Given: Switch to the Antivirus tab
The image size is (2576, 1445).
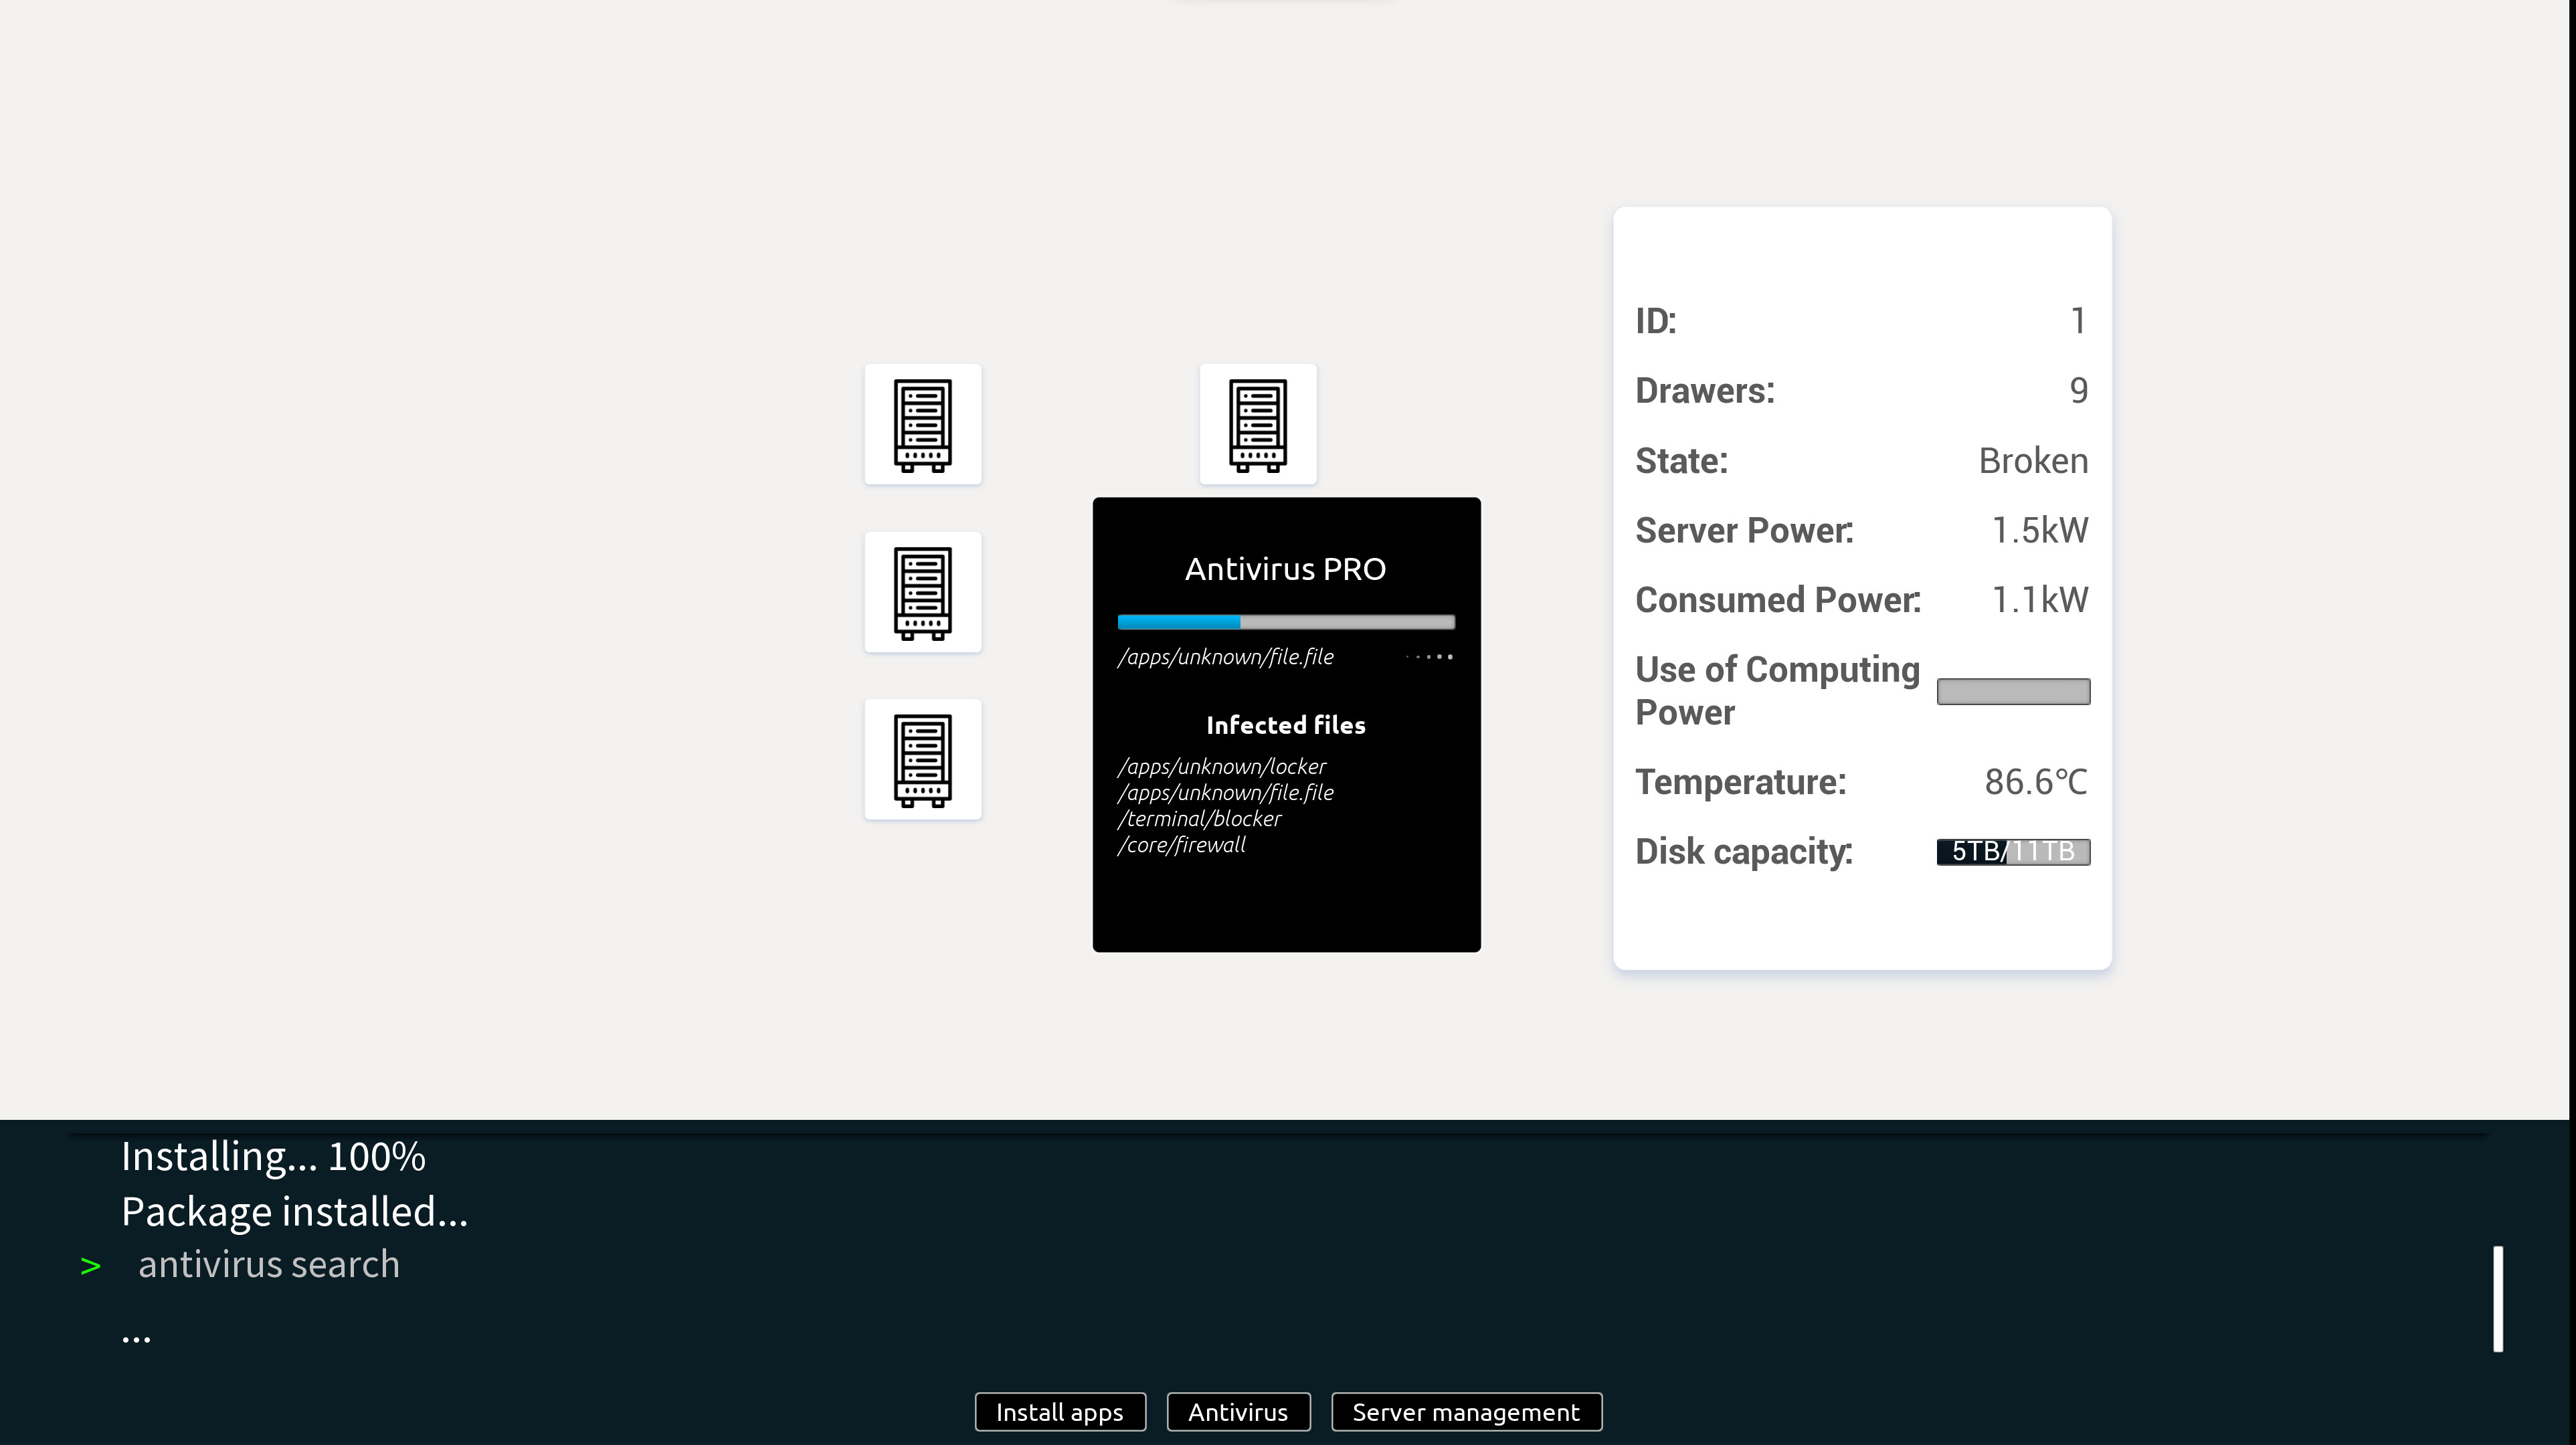Looking at the screenshot, I should (x=1239, y=1412).
